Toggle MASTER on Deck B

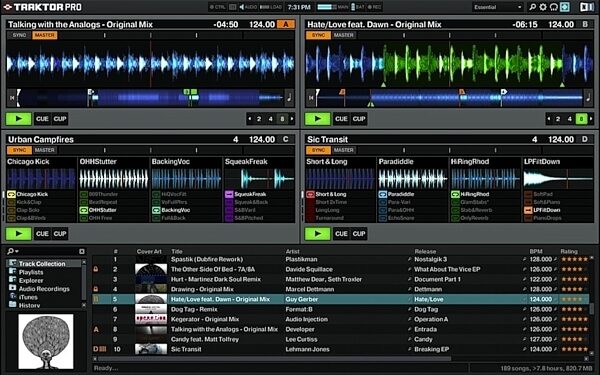[344, 35]
